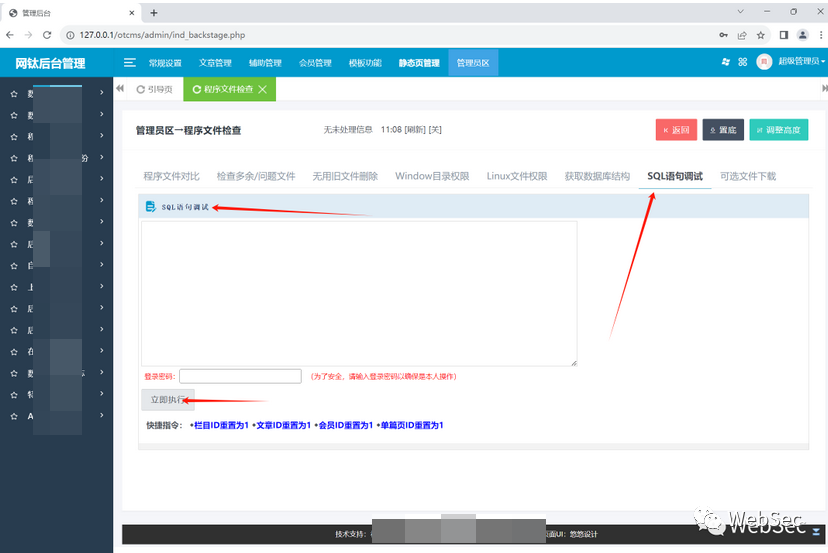Click the 栏目ID重置为1 quick command
Viewport: 828px width, 553px height.
[219, 425]
